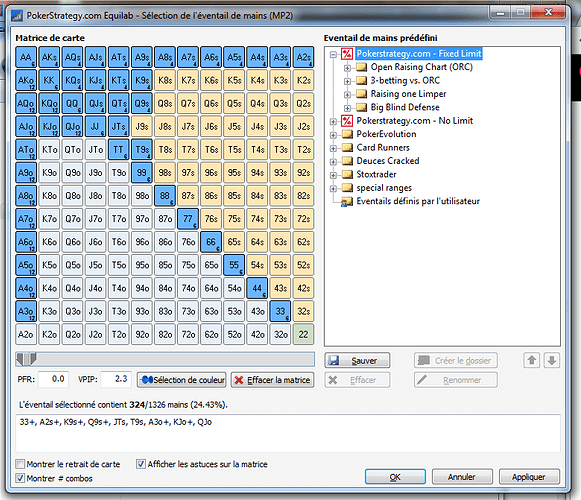Click the Card Runners folder icon
The image size is (581, 500).
[347, 148]
